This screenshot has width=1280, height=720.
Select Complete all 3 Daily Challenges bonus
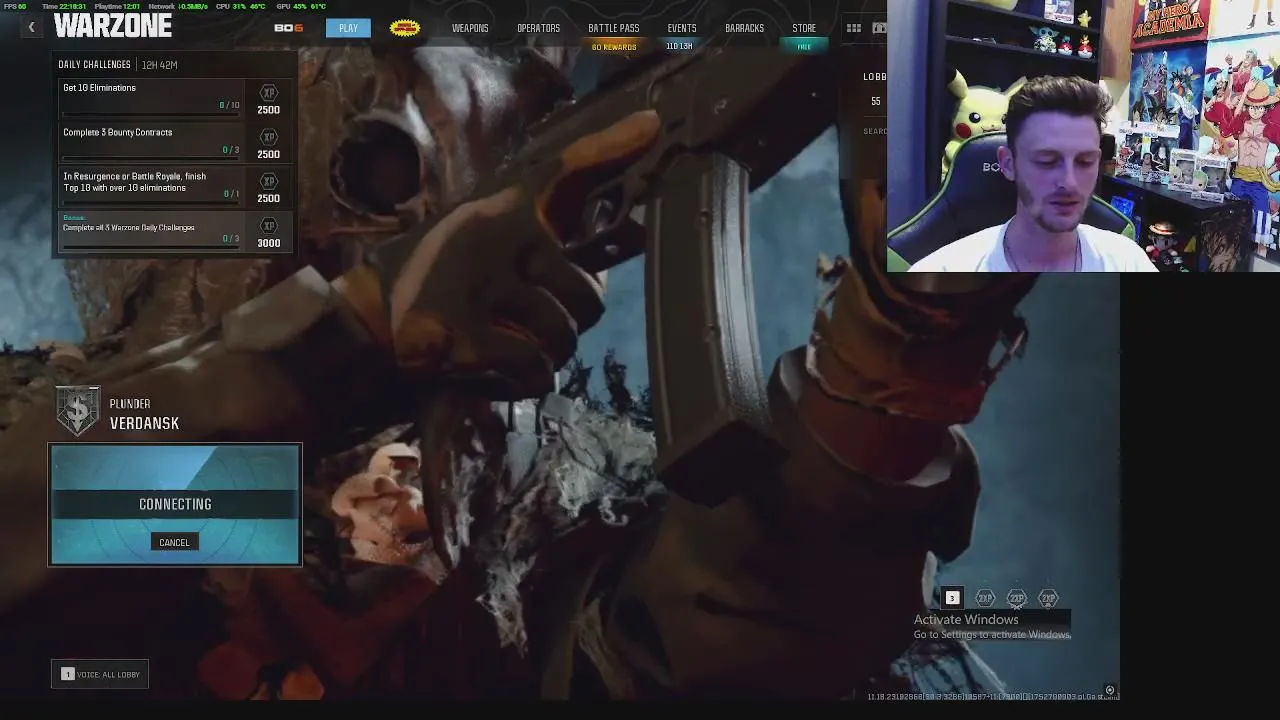click(173, 231)
